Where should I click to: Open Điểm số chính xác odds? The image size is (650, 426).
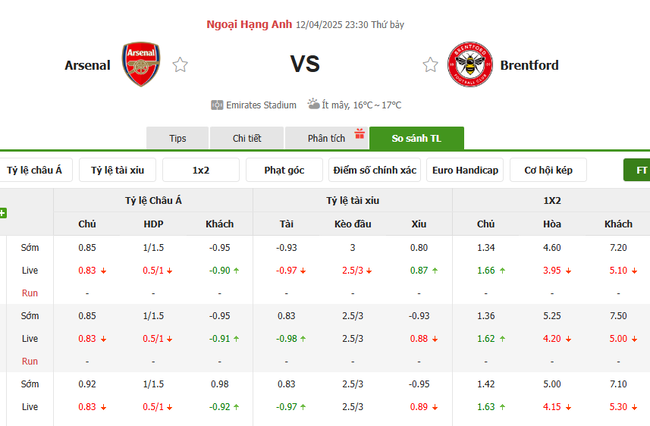[x=375, y=170]
